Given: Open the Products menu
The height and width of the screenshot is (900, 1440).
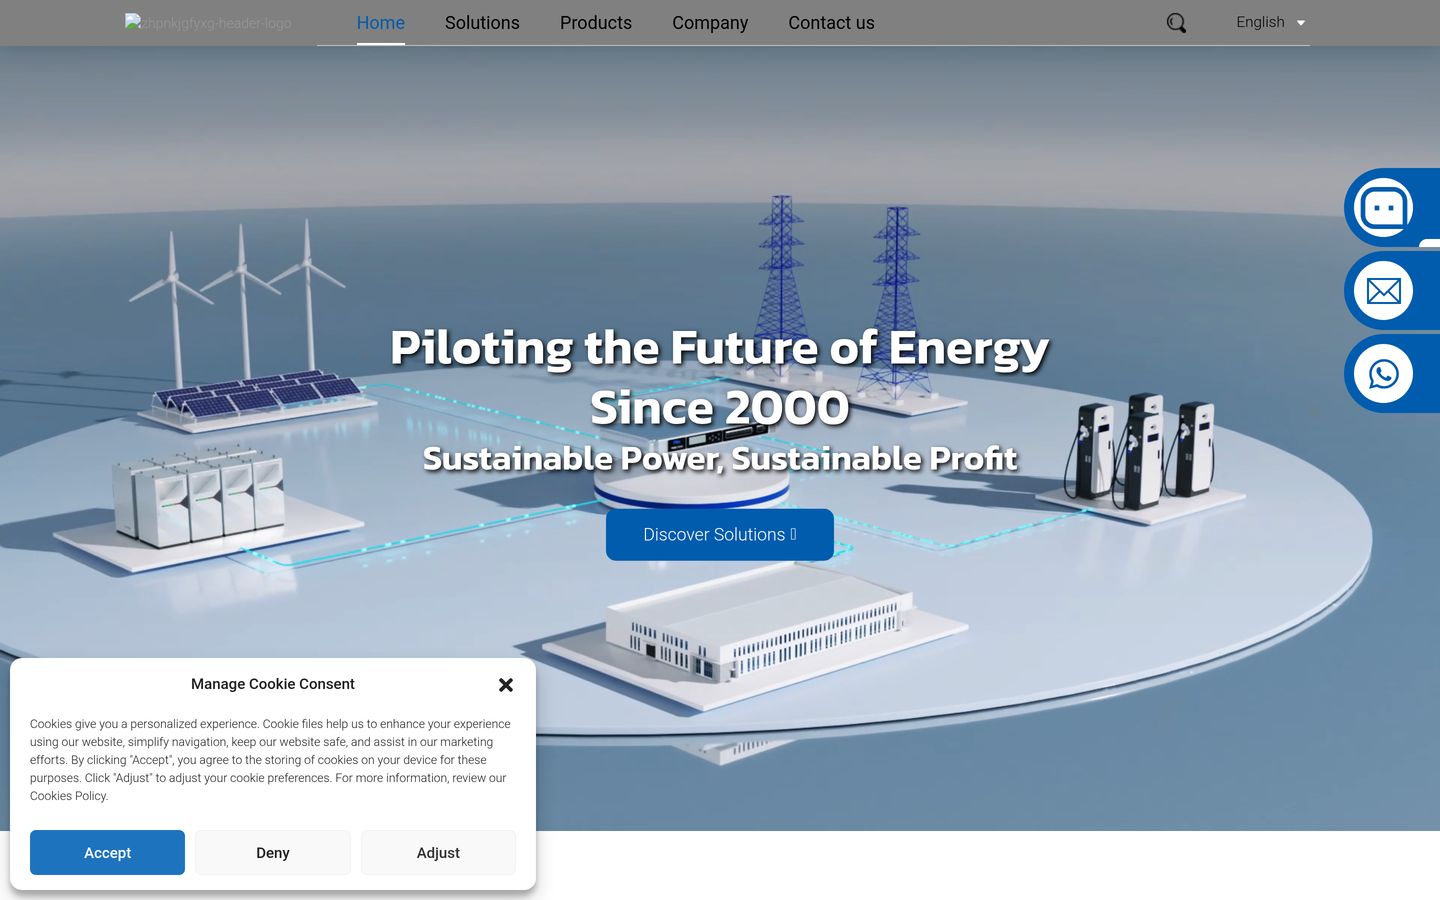Looking at the screenshot, I should (596, 23).
